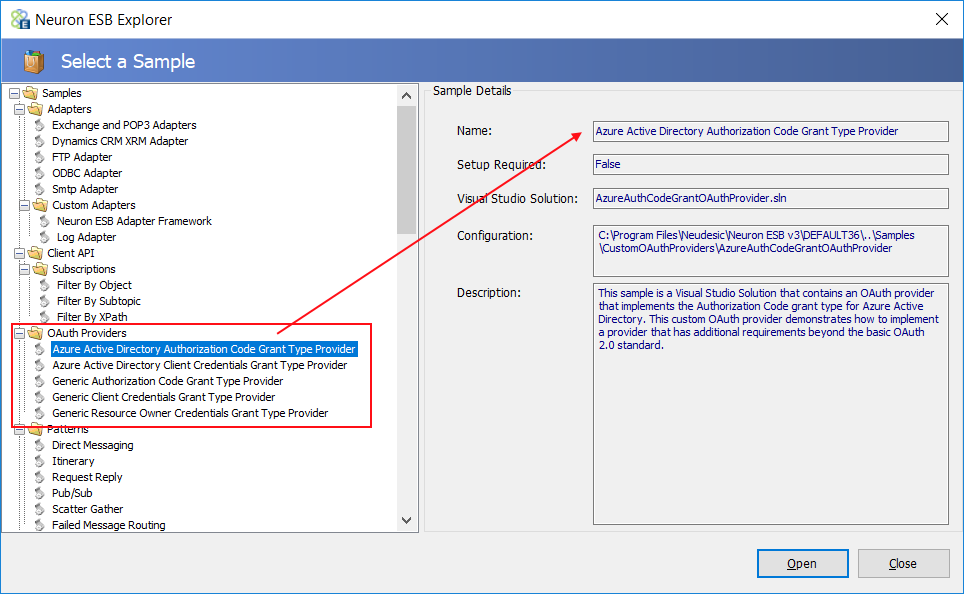The width and height of the screenshot is (964, 594).
Task: Click icon beside Generic Authorization Code Grant Type Provider
Action: tap(40, 381)
